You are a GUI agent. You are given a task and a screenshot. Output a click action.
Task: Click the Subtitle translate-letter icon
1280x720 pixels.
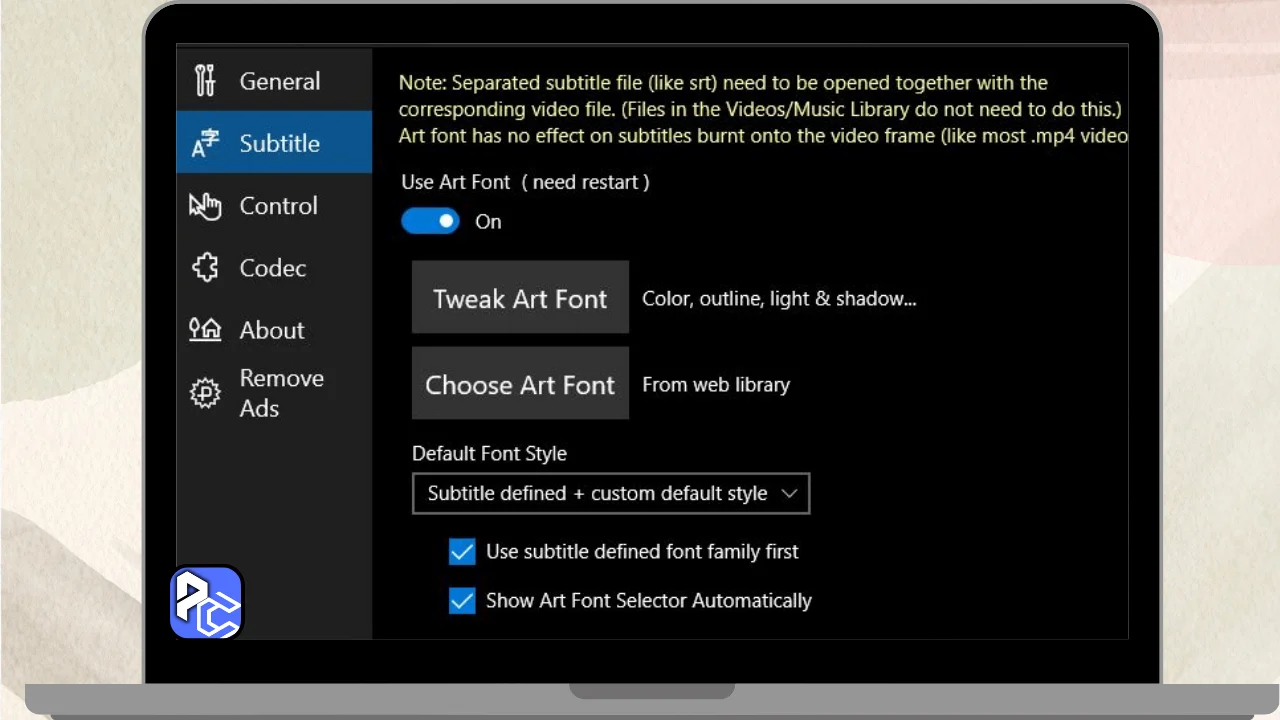(x=205, y=144)
